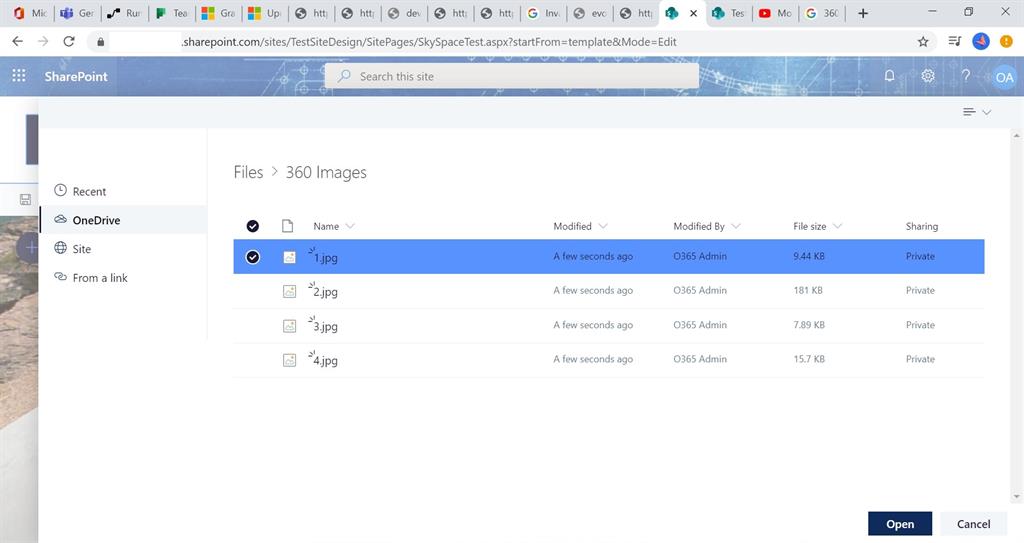Image resolution: width=1024 pixels, height=543 pixels.
Task: Click the search magnifier icon
Action: (x=344, y=76)
